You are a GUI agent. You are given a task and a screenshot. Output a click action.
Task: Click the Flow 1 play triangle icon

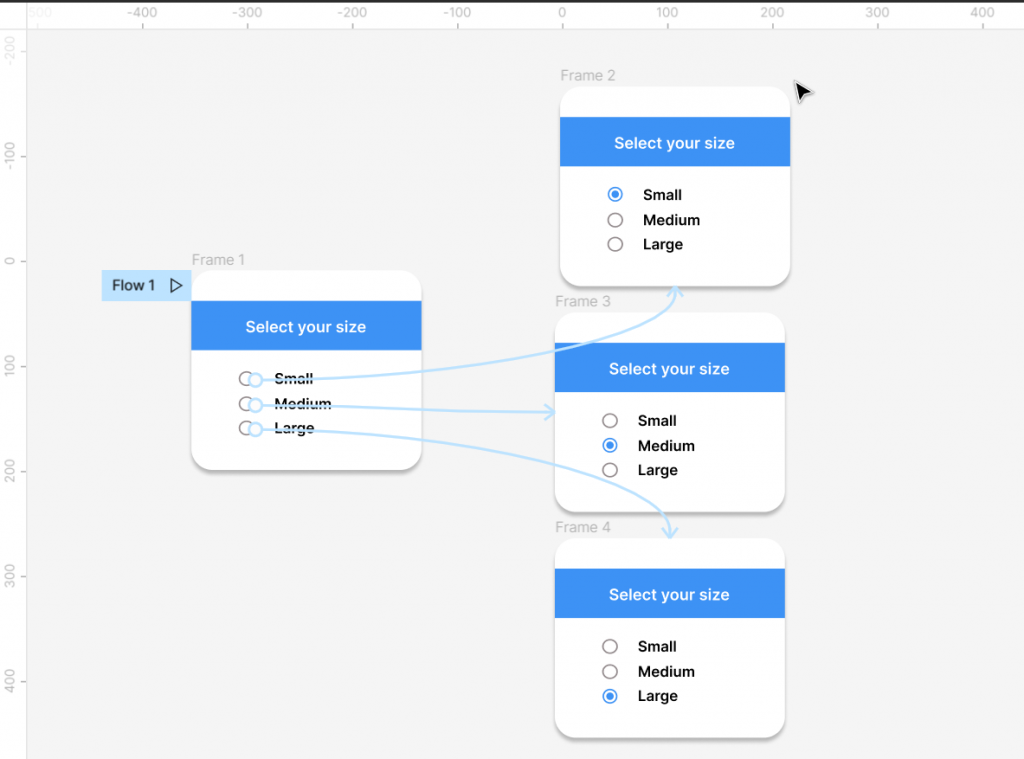point(176,285)
